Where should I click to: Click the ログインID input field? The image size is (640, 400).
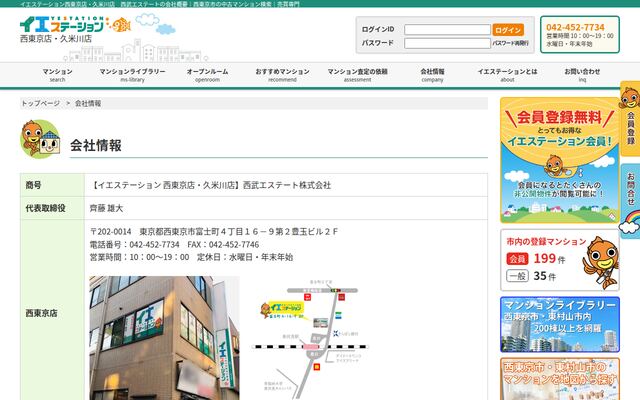447,29
